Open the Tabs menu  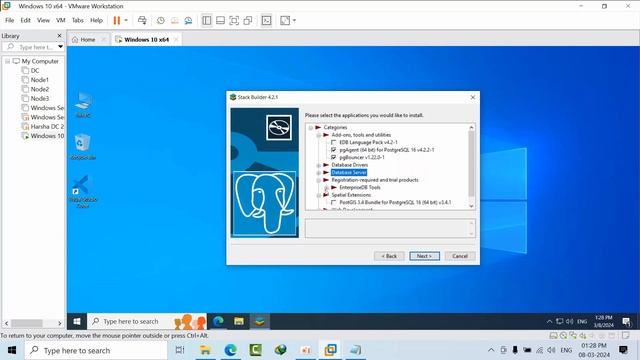coord(78,20)
